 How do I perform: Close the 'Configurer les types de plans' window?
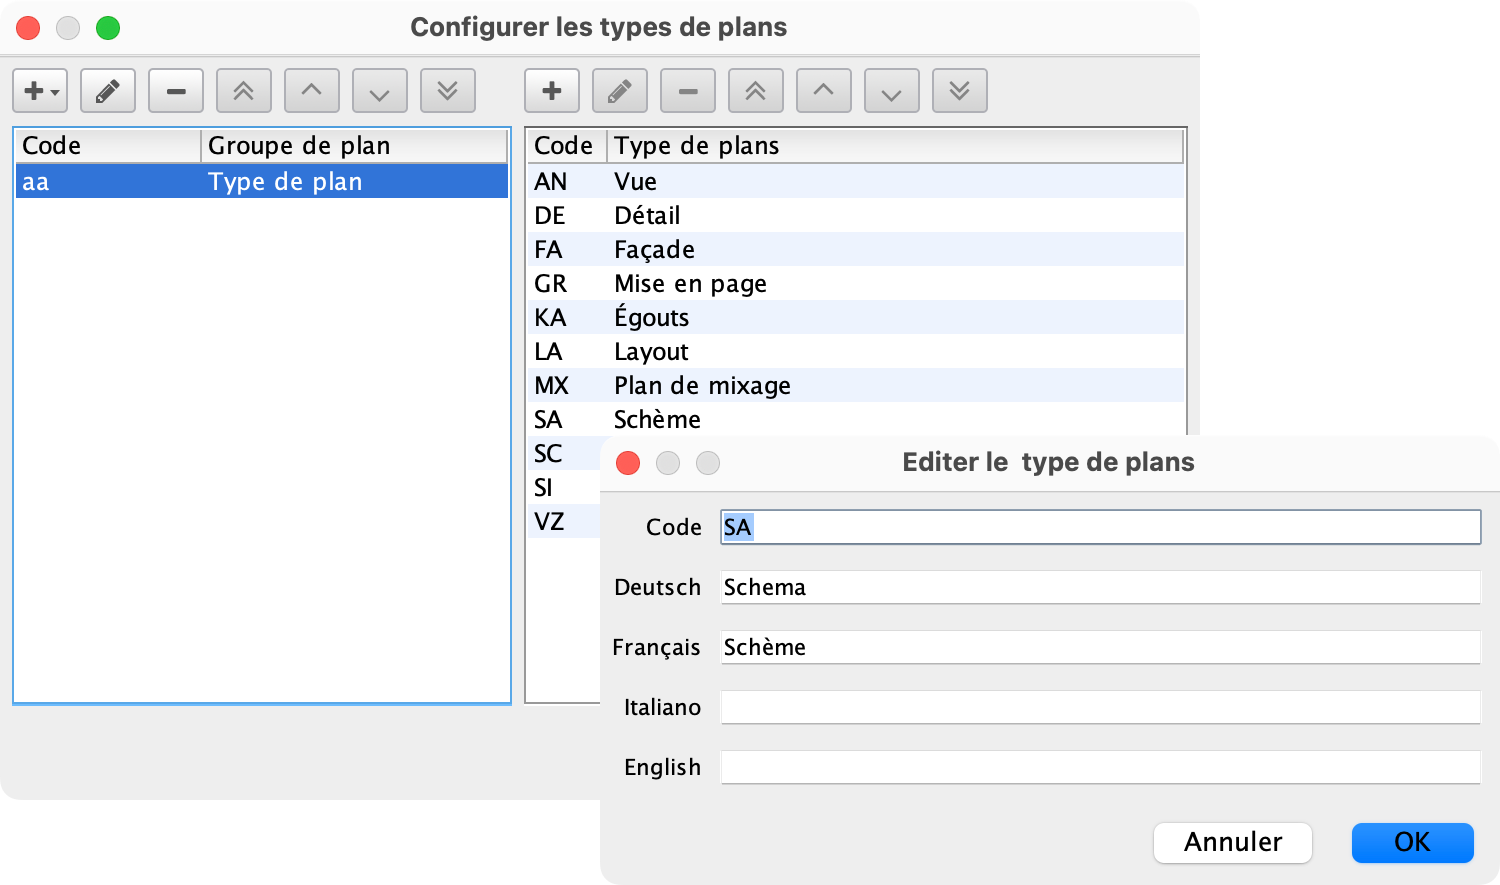28,28
